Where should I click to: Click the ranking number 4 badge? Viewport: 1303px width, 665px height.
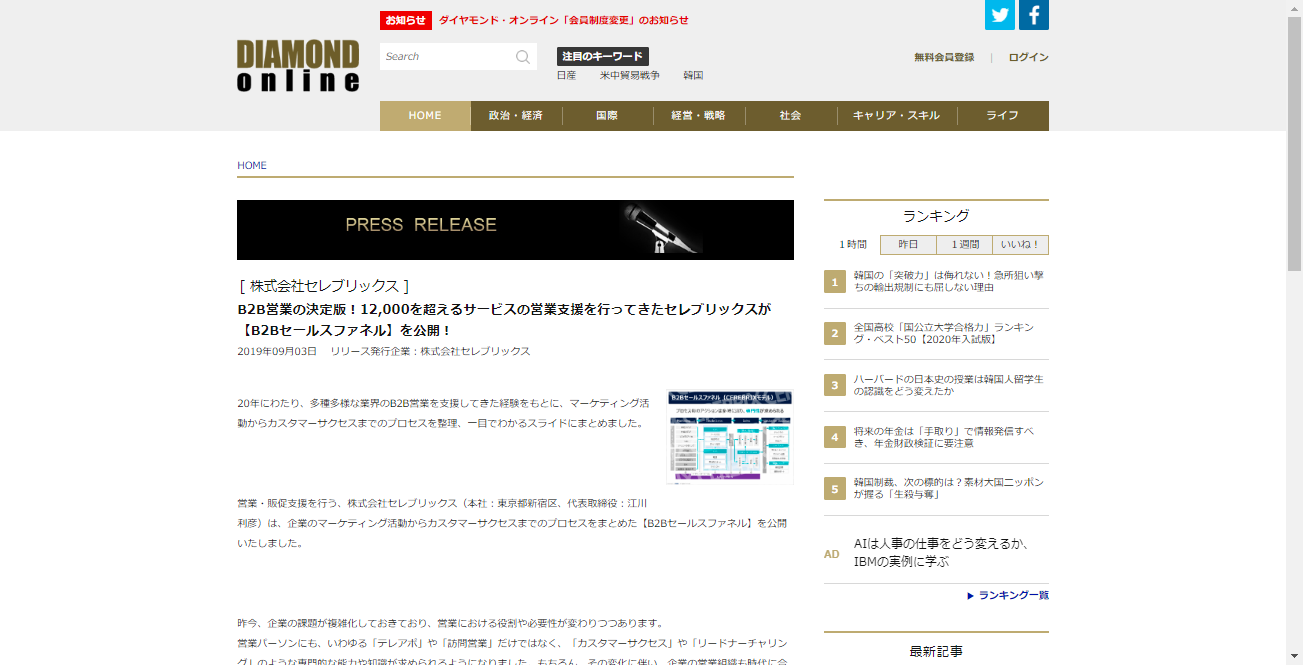pyautogui.click(x=835, y=438)
